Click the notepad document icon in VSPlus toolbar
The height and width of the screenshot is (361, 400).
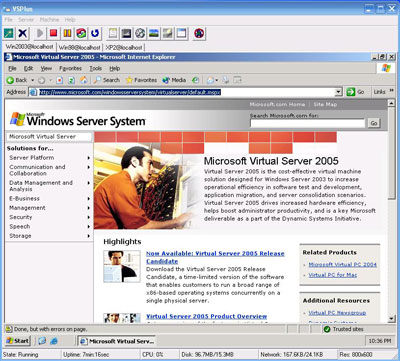[x=113, y=33]
